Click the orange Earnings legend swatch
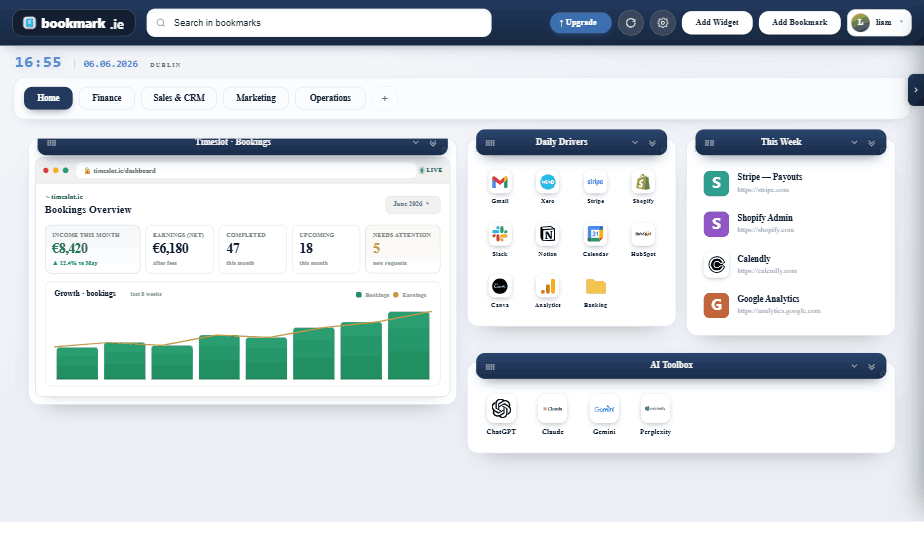This screenshot has height=540, width=924. click(396, 295)
